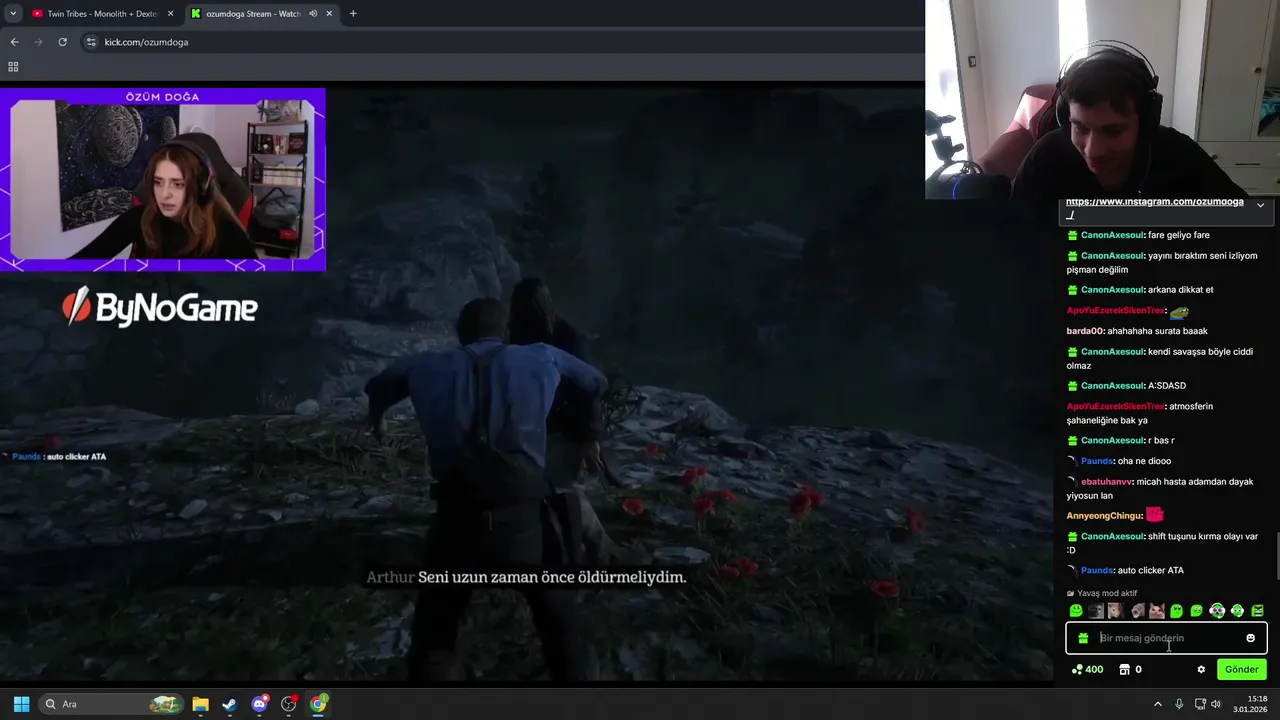Open the shop icon showing 0
1280x720 pixels.
pyautogui.click(x=1130, y=670)
